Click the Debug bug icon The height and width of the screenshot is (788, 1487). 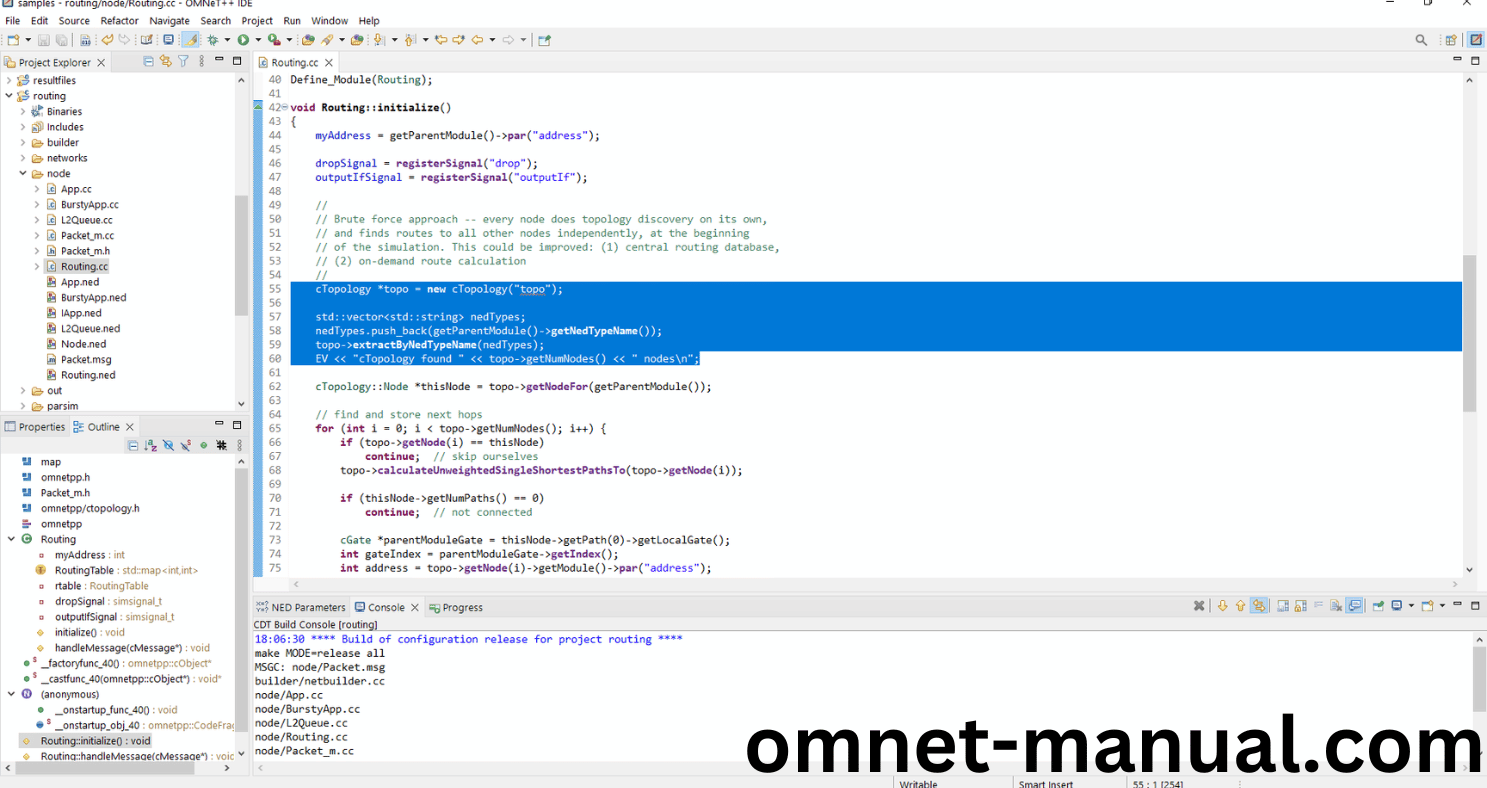213,40
